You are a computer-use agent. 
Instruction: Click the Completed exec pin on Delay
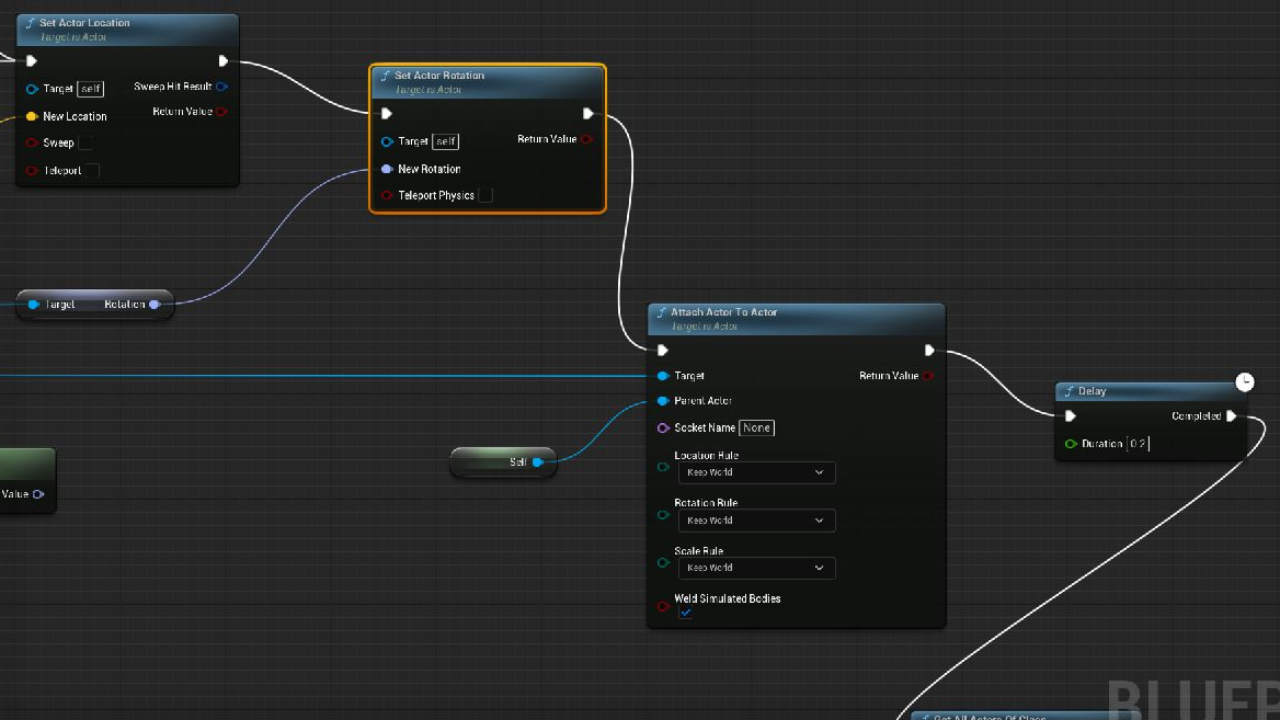tap(1231, 416)
